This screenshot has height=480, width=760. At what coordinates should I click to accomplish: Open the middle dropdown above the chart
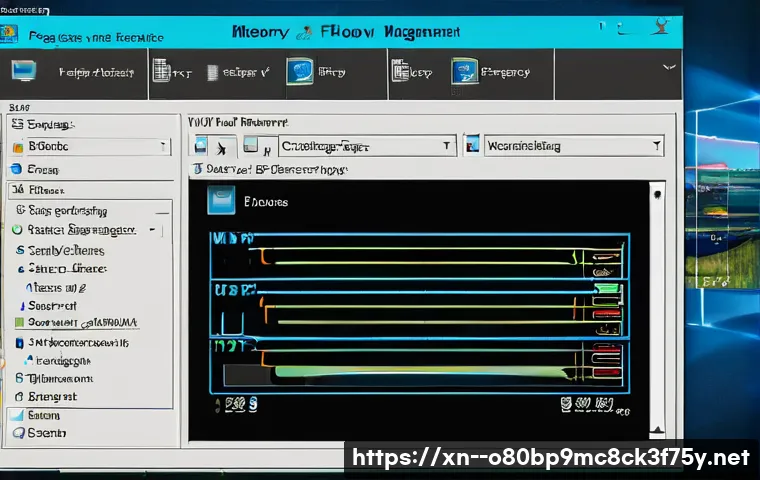click(447, 146)
